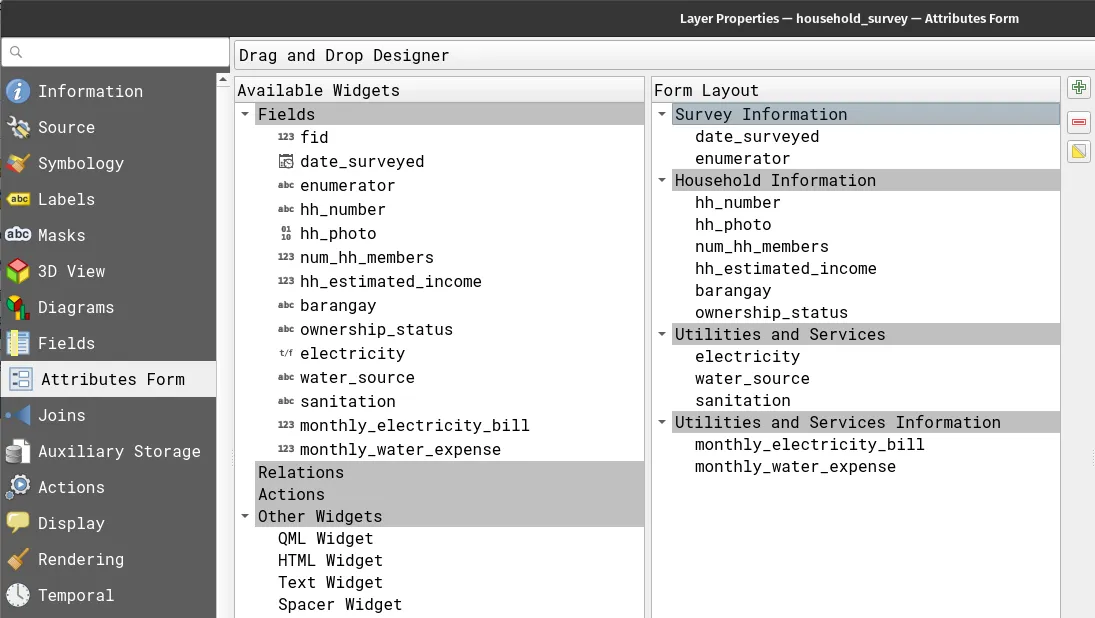Remove selected item using the red minus
The image size is (1095, 618).
pyautogui.click(x=1078, y=120)
